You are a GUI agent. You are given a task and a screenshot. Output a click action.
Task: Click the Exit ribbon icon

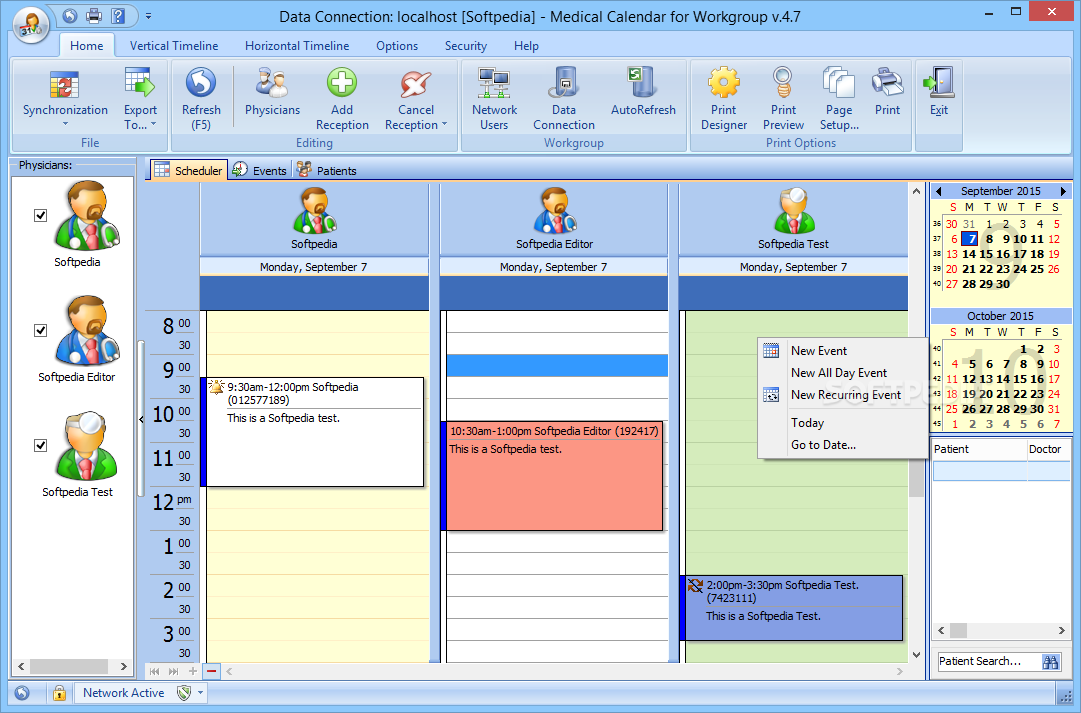coord(938,83)
